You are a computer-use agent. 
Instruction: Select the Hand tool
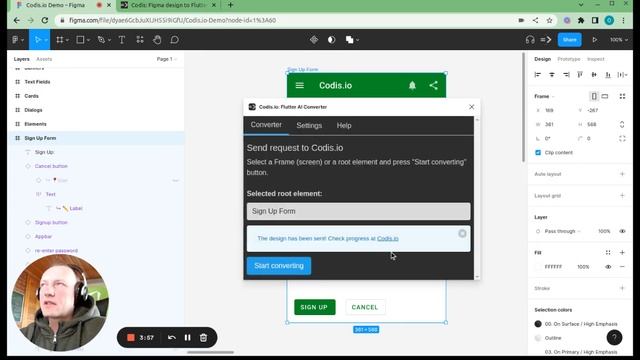point(157,40)
